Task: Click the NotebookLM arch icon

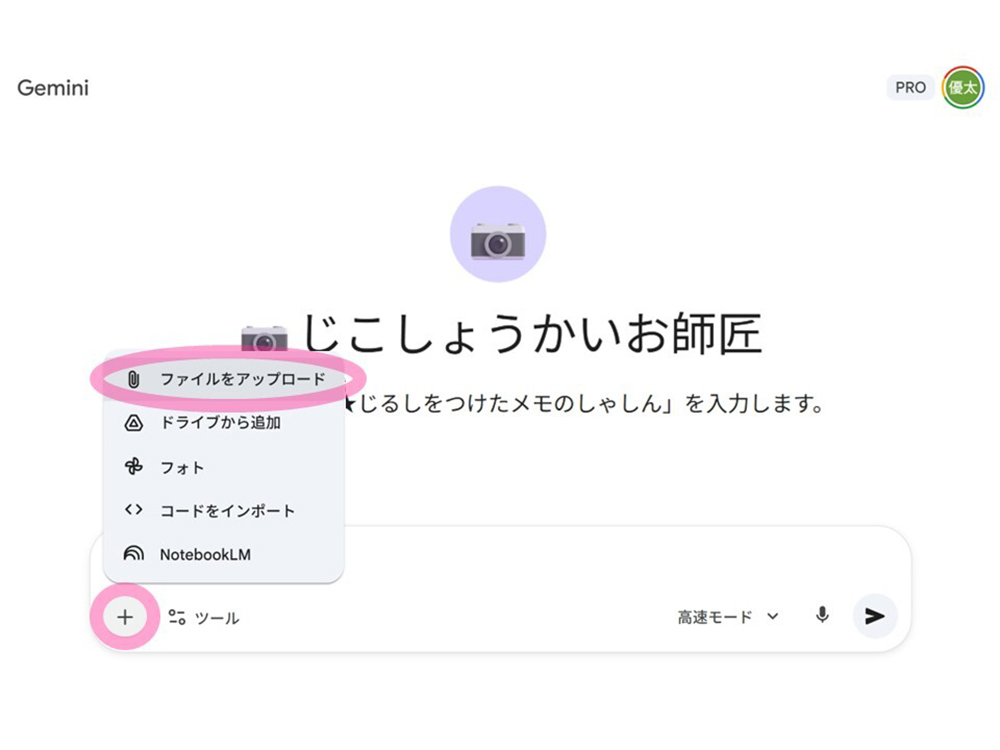Action: (x=134, y=554)
